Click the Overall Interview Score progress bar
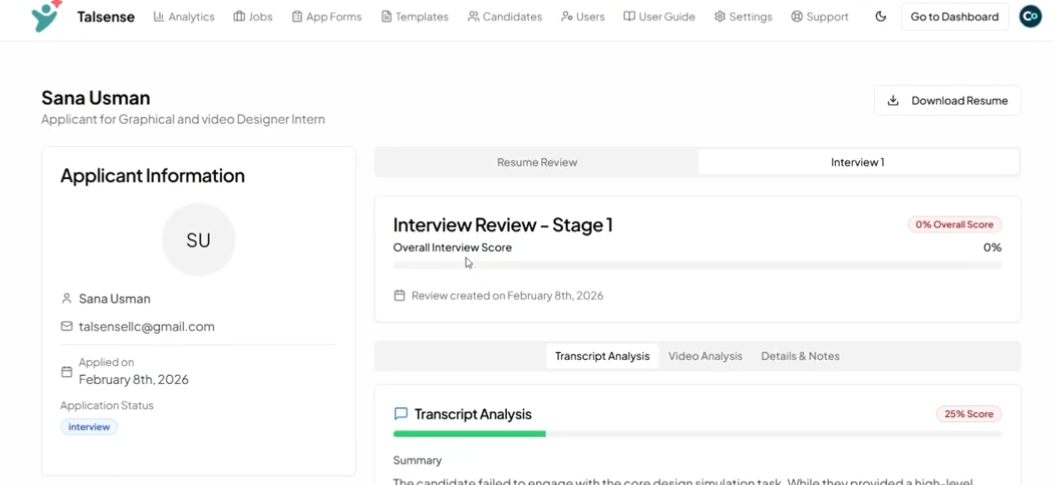Screen dimensions: 1053x485 click(x=697, y=265)
